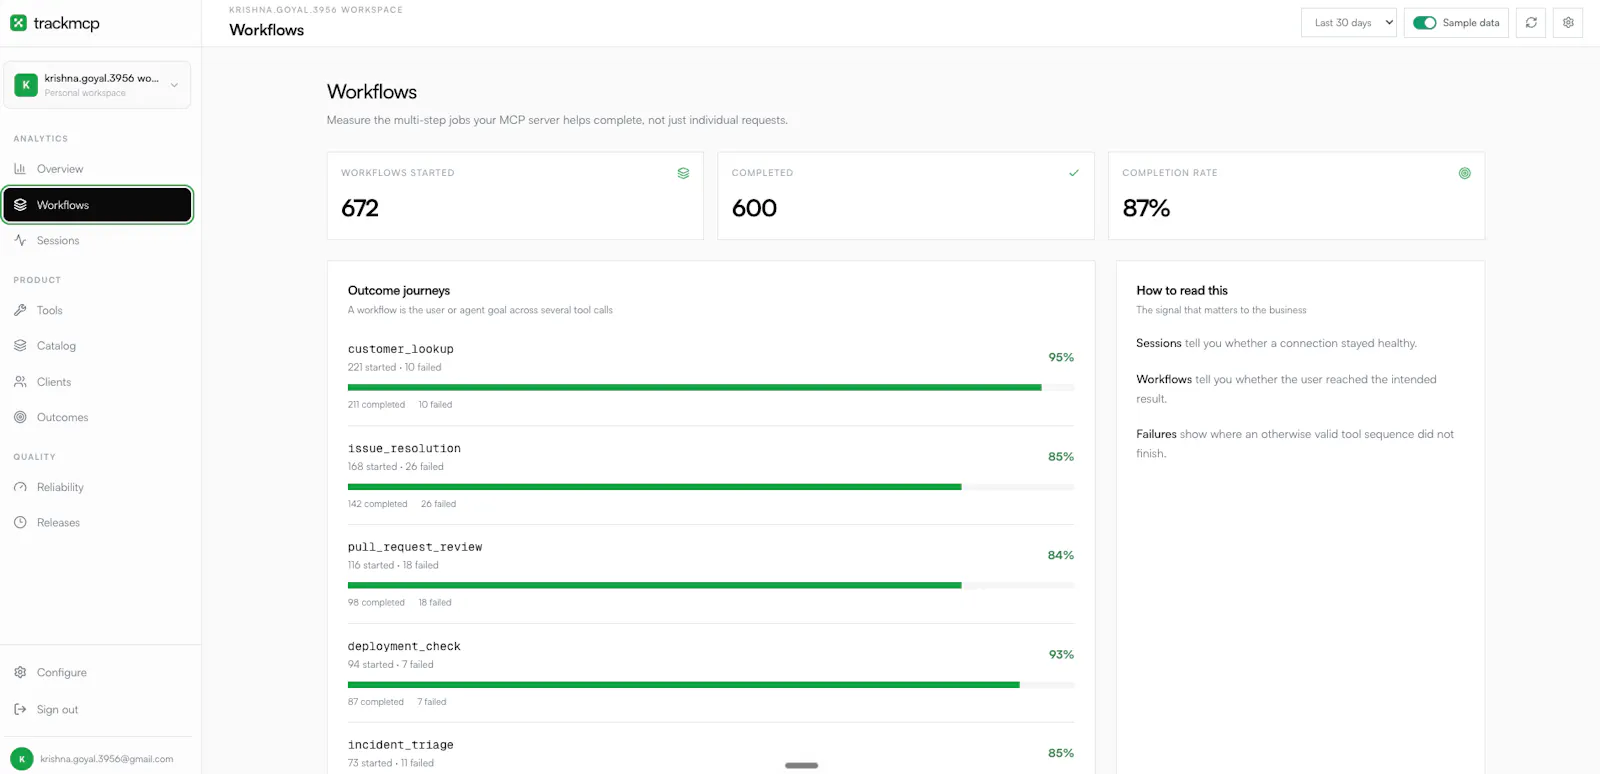Open the Last 30 days dropdown
Image resolution: width=1600 pixels, height=774 pixels.
tap(1348, 23)
